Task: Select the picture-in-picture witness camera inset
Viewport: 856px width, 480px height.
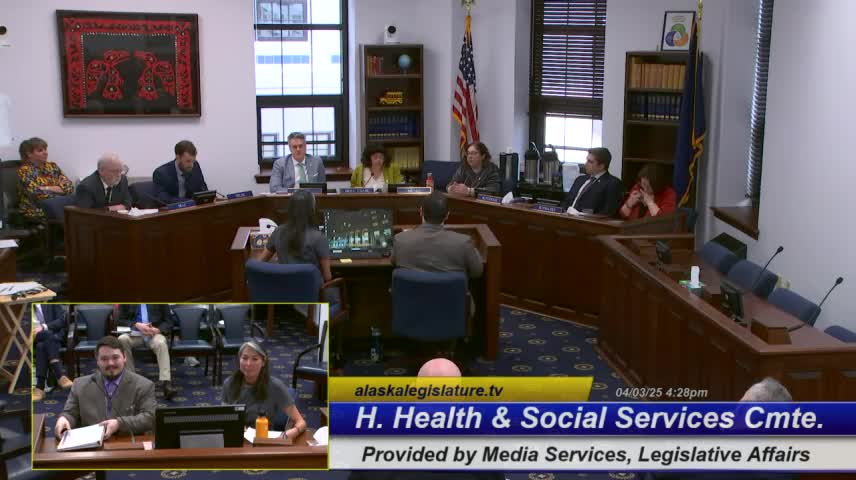Action: 180,386
